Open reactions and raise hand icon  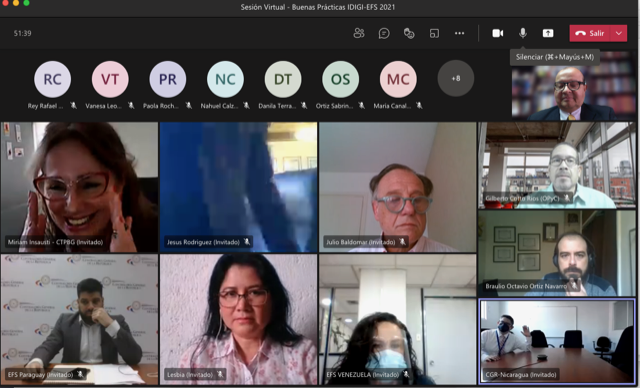[x=409, y=33]
